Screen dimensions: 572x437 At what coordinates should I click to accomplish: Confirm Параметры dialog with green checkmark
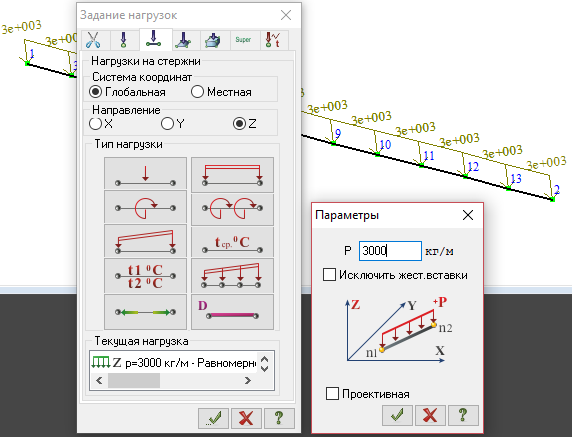pos(397,415)
